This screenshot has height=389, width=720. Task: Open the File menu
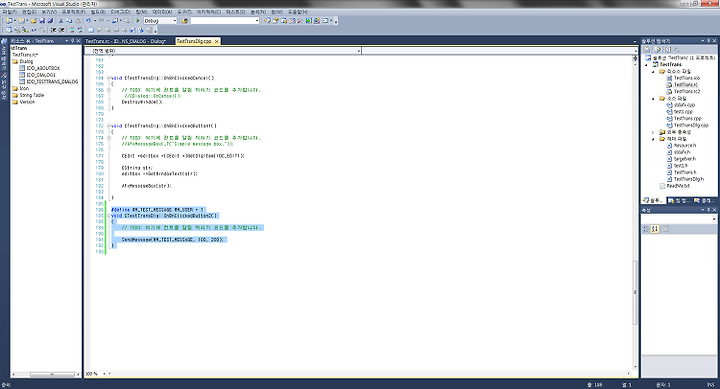pos(9,11)
